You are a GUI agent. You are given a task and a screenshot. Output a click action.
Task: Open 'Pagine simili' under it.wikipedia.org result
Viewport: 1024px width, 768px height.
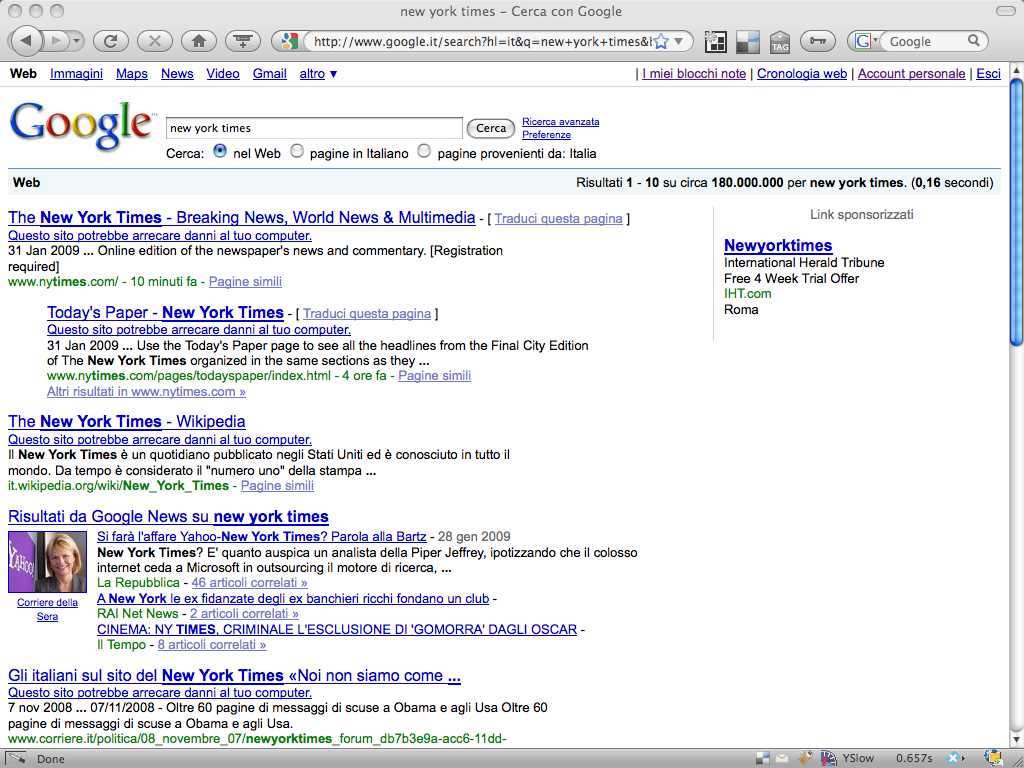point(278,485)
